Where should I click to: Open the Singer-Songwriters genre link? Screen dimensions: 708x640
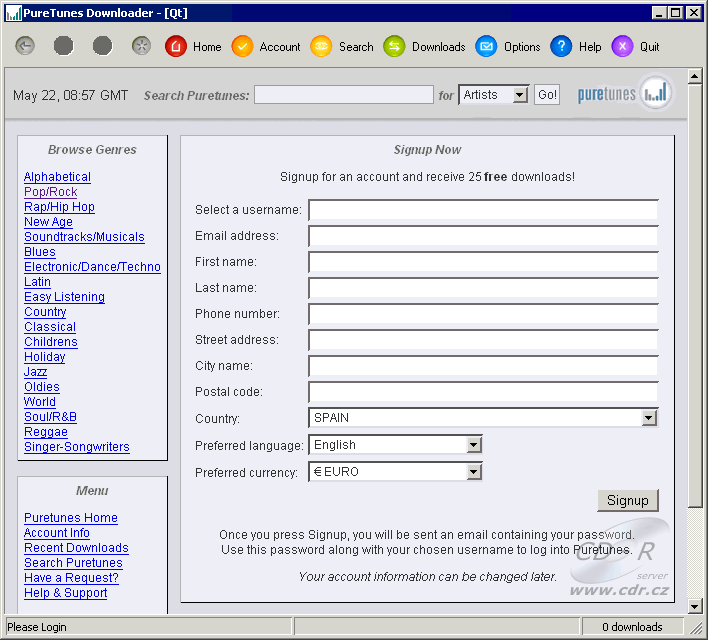77,447
